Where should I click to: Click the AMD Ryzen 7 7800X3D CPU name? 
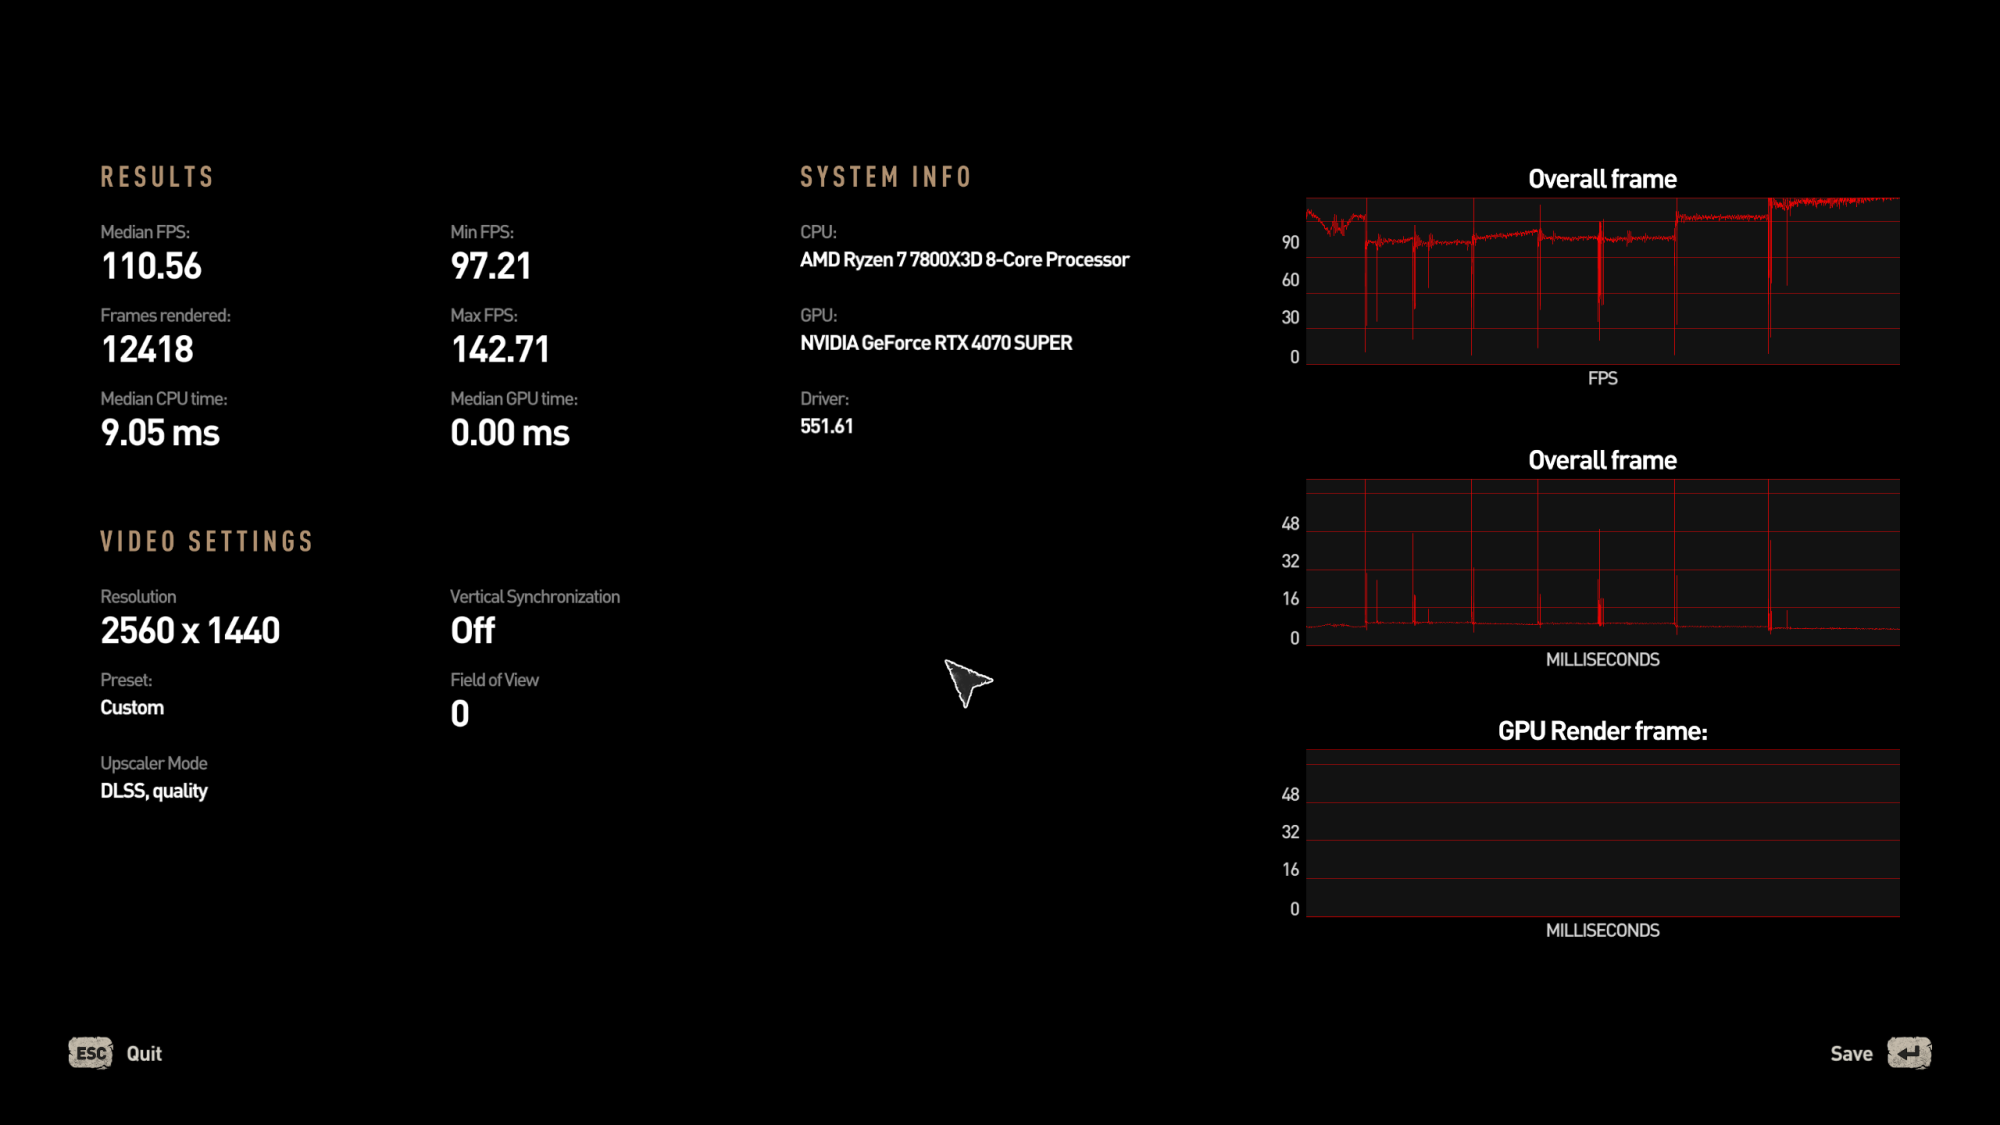tap(964, 260)
